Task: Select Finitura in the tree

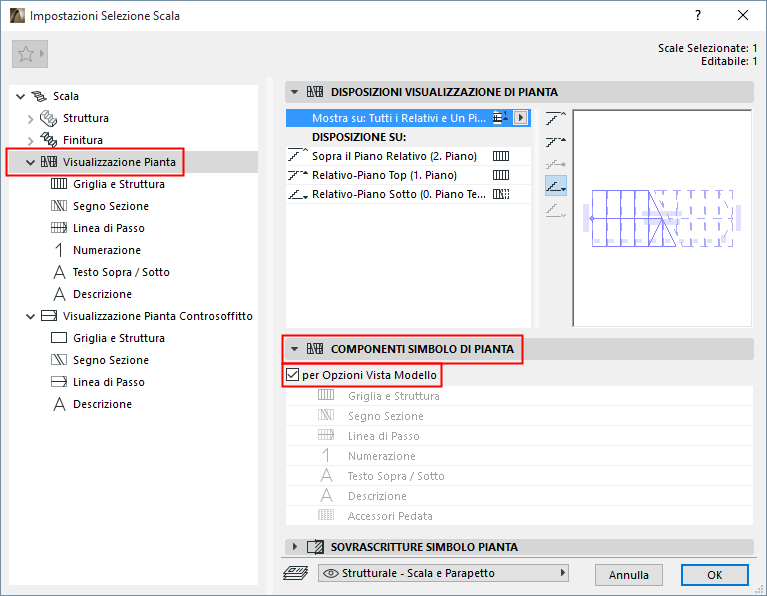Action: click(x=83, y=140)
